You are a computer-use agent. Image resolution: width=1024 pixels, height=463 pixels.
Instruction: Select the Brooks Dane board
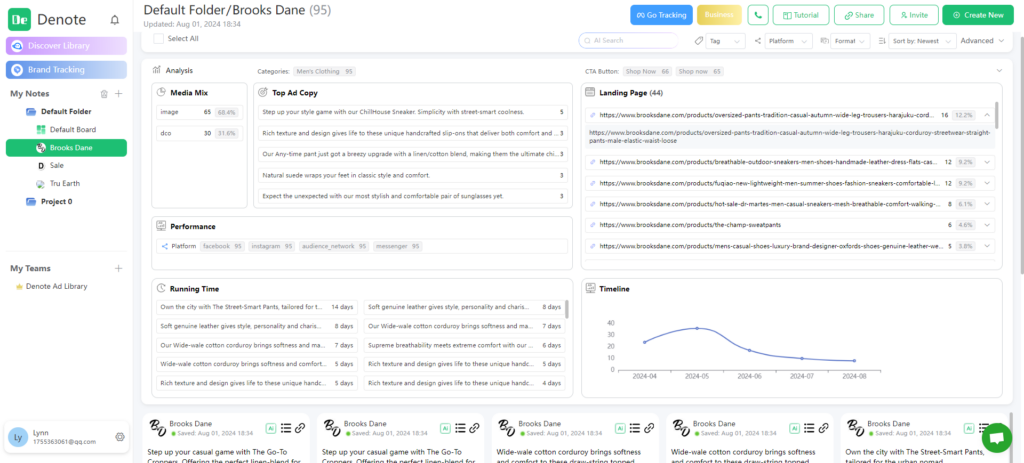click(x=66, y=148)
